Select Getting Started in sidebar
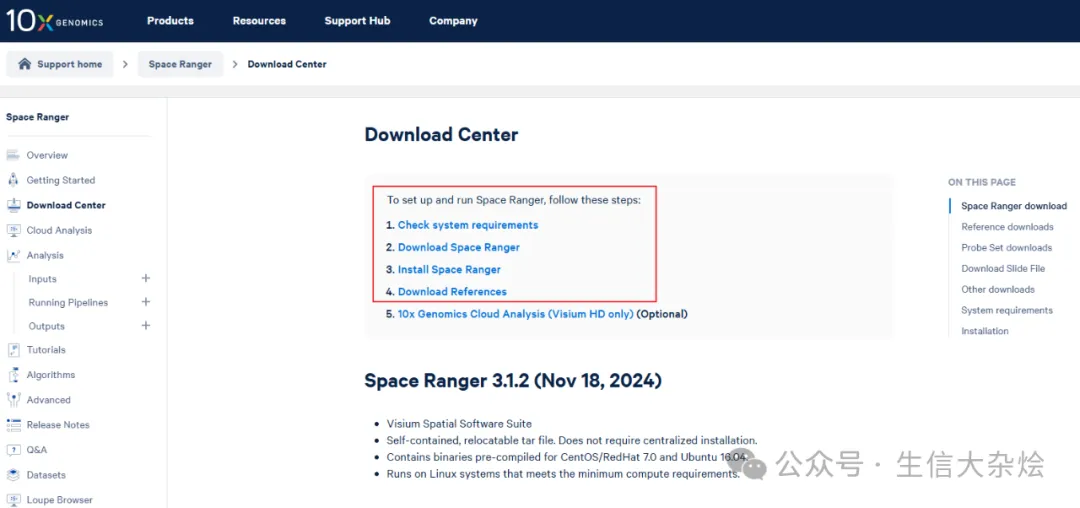The width and height of the screenshot is (1080, 508). point(61,180)
